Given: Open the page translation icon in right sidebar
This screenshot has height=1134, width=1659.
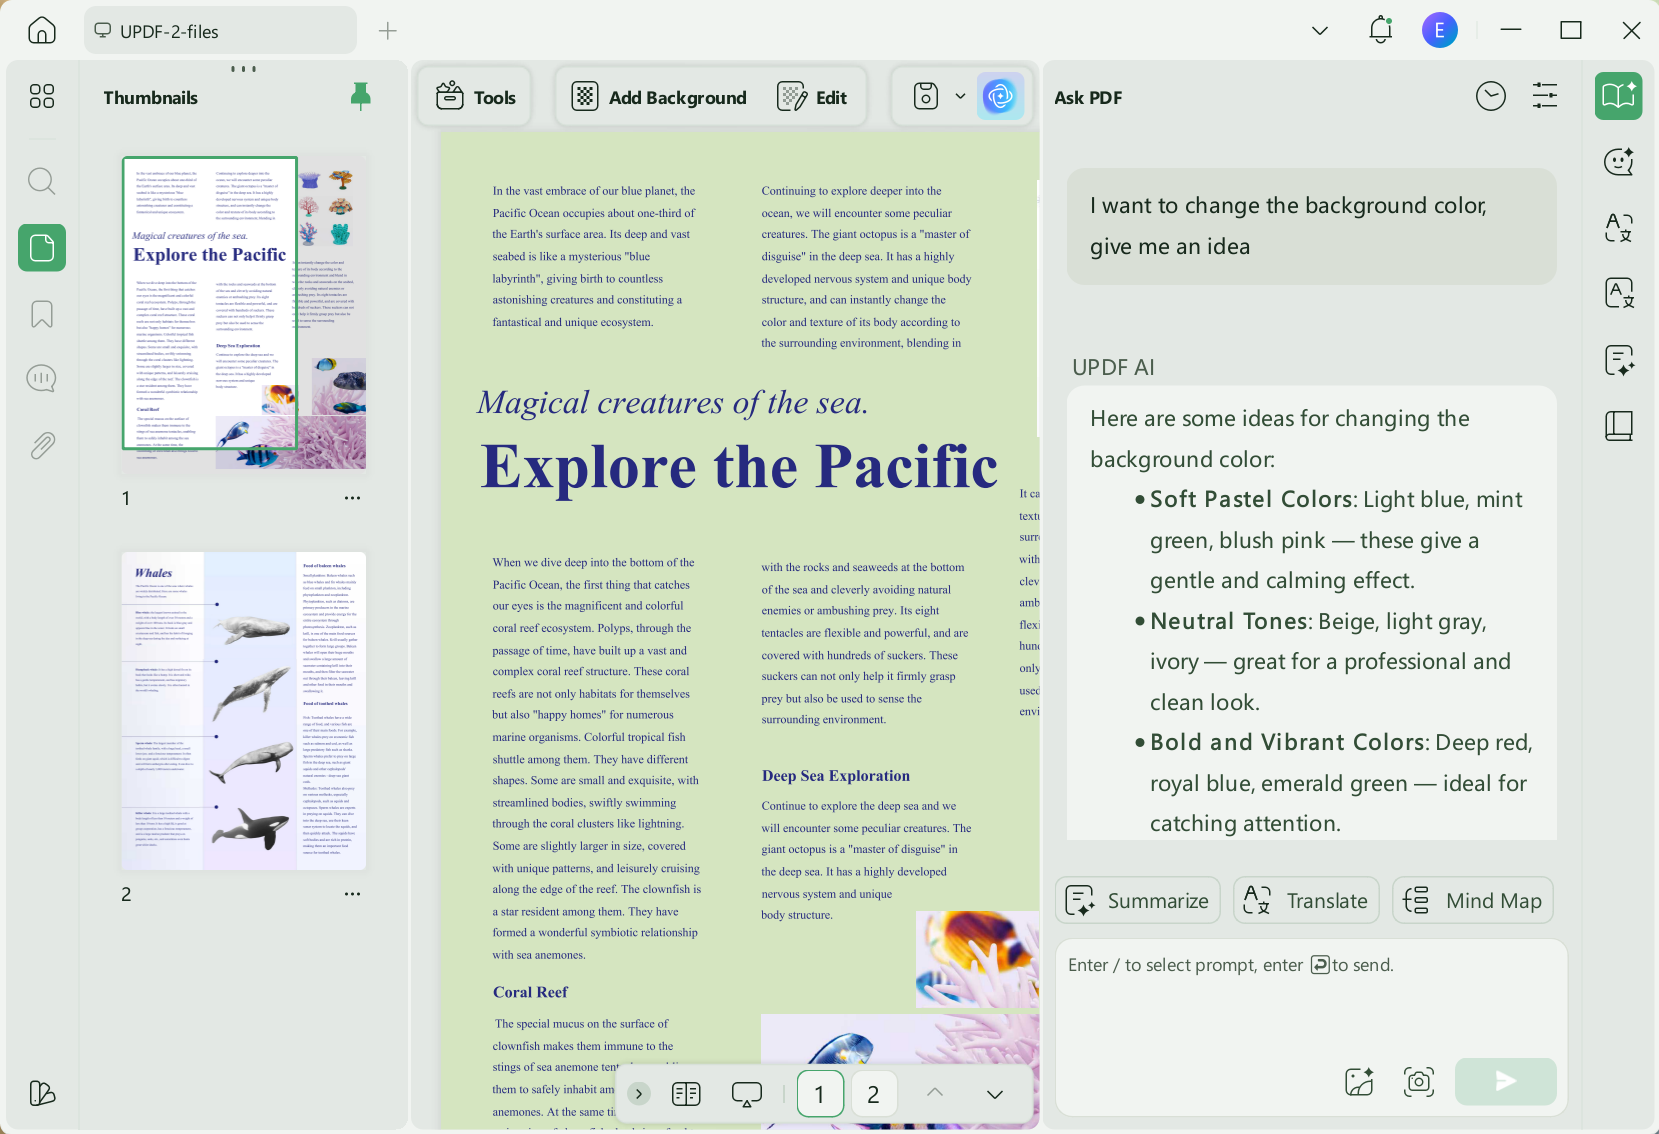Looking at the screenshot, I should pos(1618,293).
